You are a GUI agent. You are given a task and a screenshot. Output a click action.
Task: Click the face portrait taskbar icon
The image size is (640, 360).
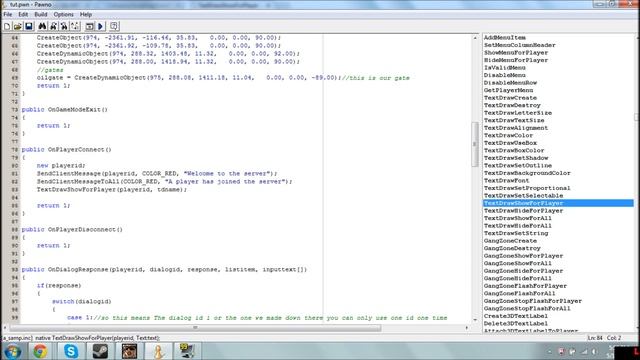coord(129,351)
